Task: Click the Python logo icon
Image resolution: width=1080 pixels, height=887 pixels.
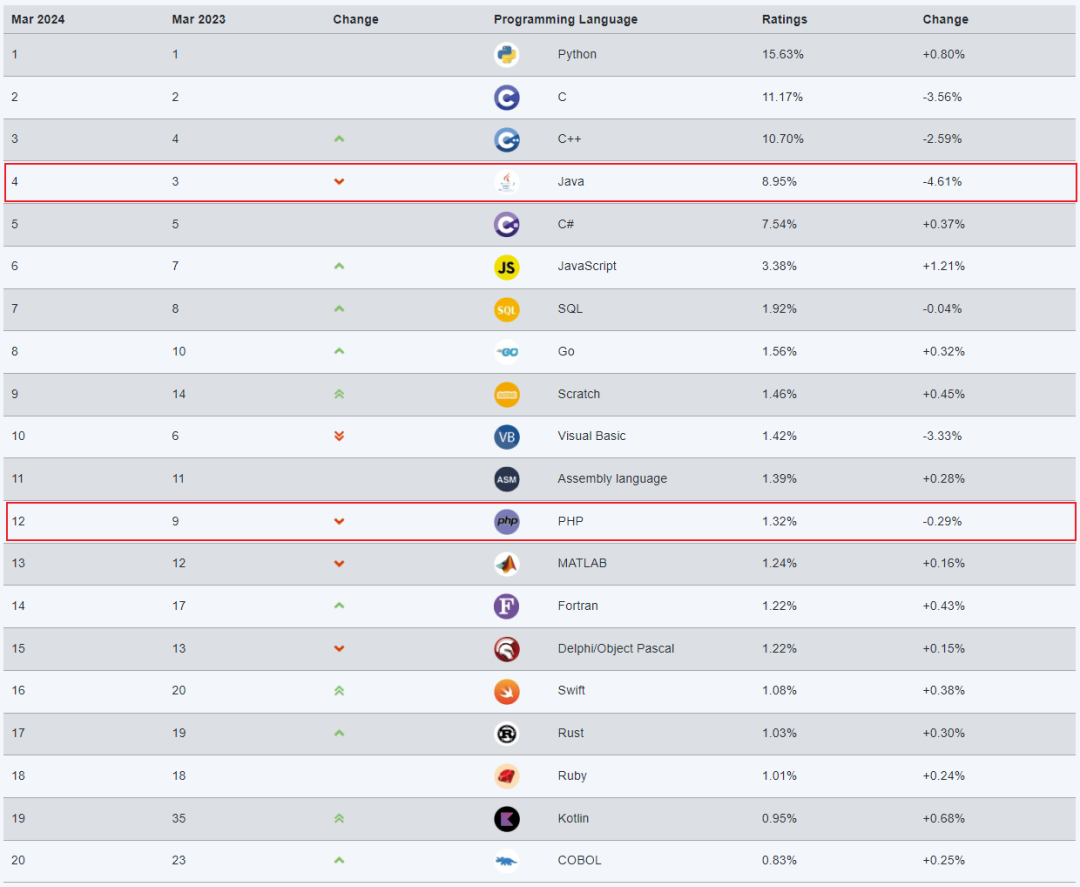Action: (x=507, y=55)
